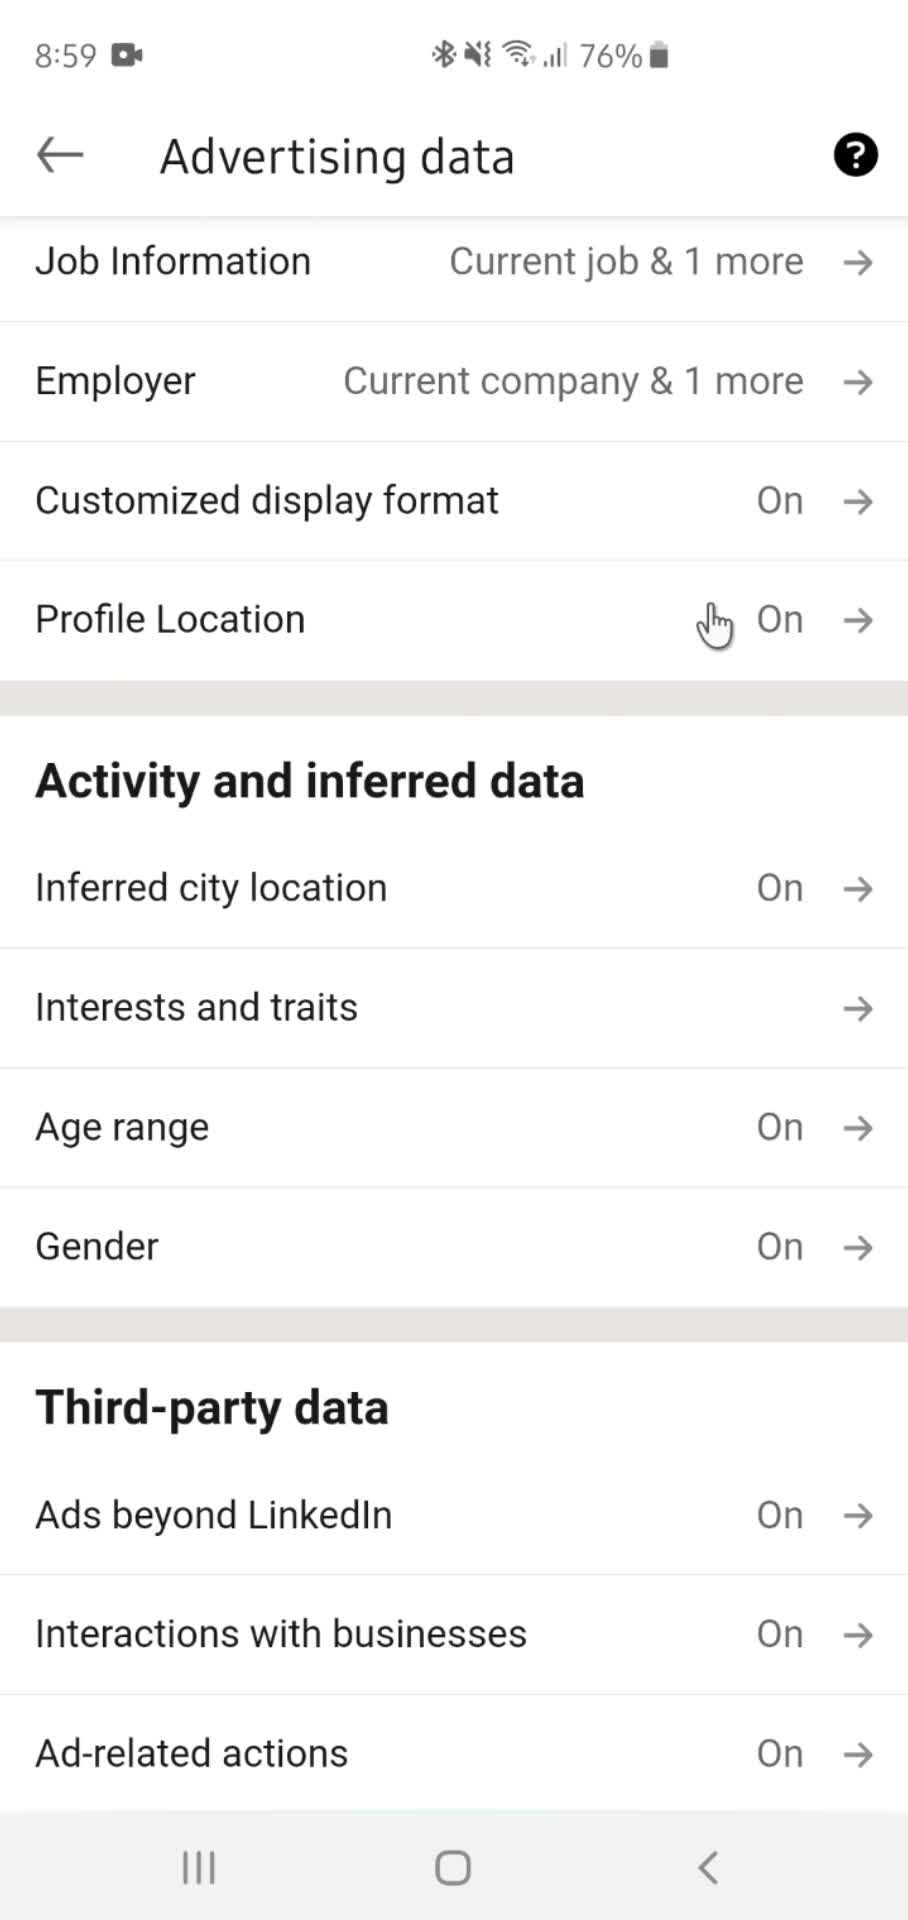908x1920 pixels.
Task: Tap the Android system back chevron
Action: (x=708, y=1867)
